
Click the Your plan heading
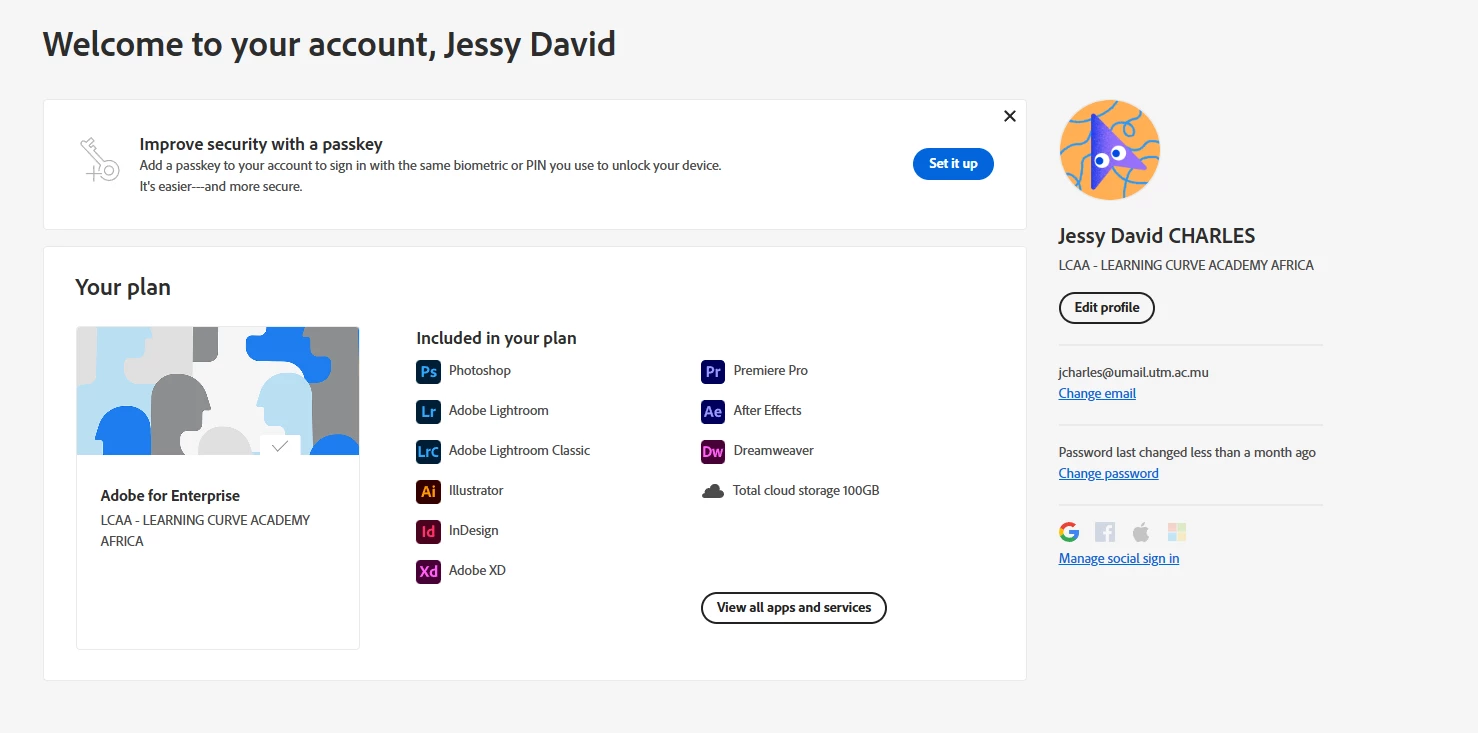click(123, 288)
